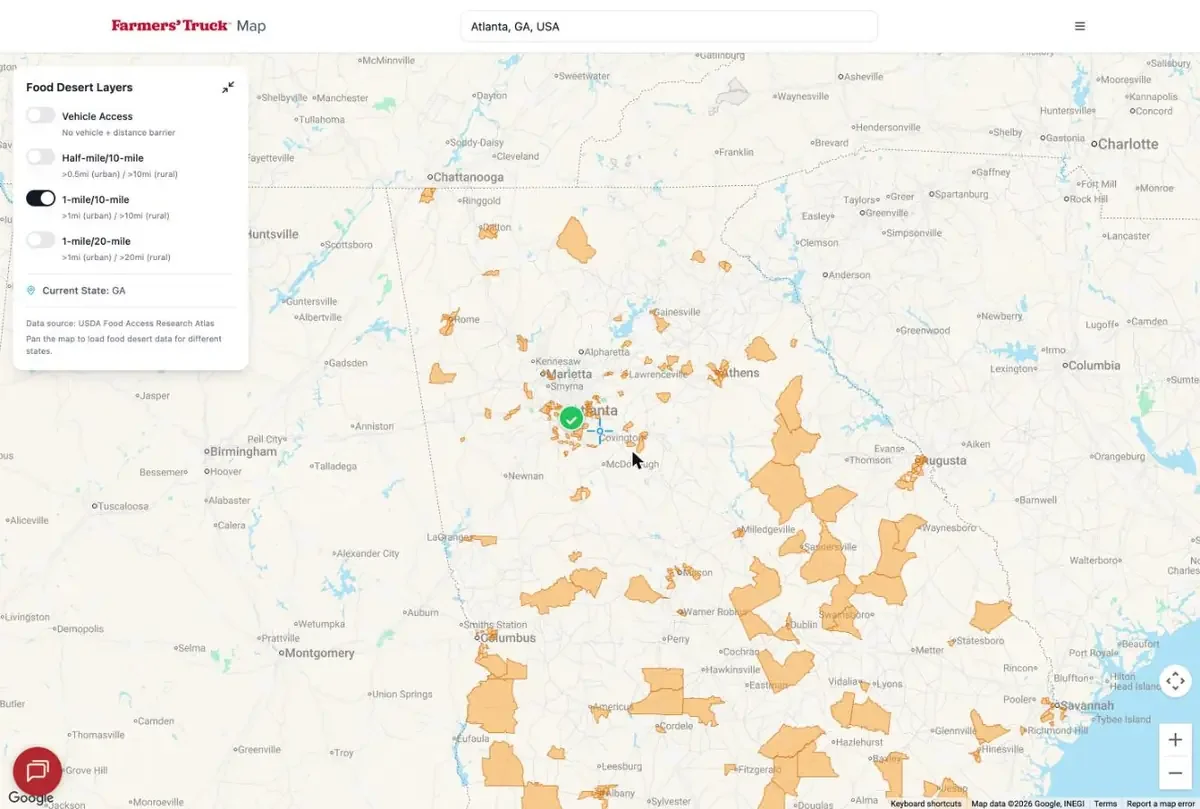Open Keyboard shortcuts link
Screen dimensions: 1200x809
[926, 804]
